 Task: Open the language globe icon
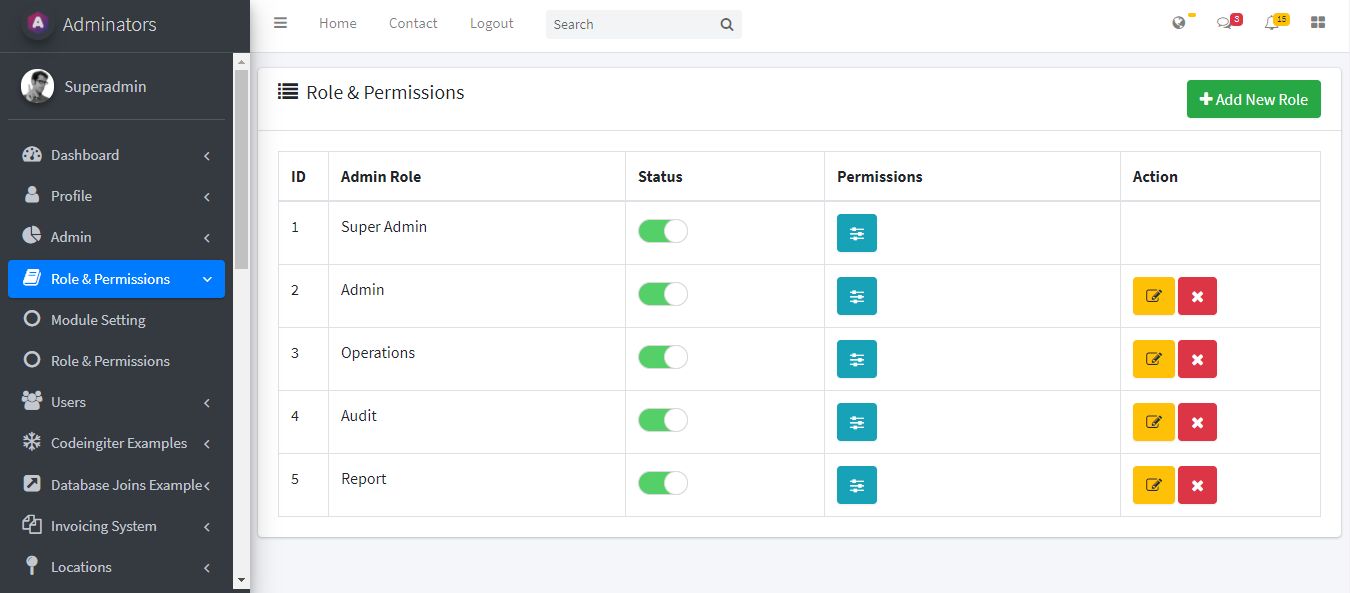[1179, 23]
